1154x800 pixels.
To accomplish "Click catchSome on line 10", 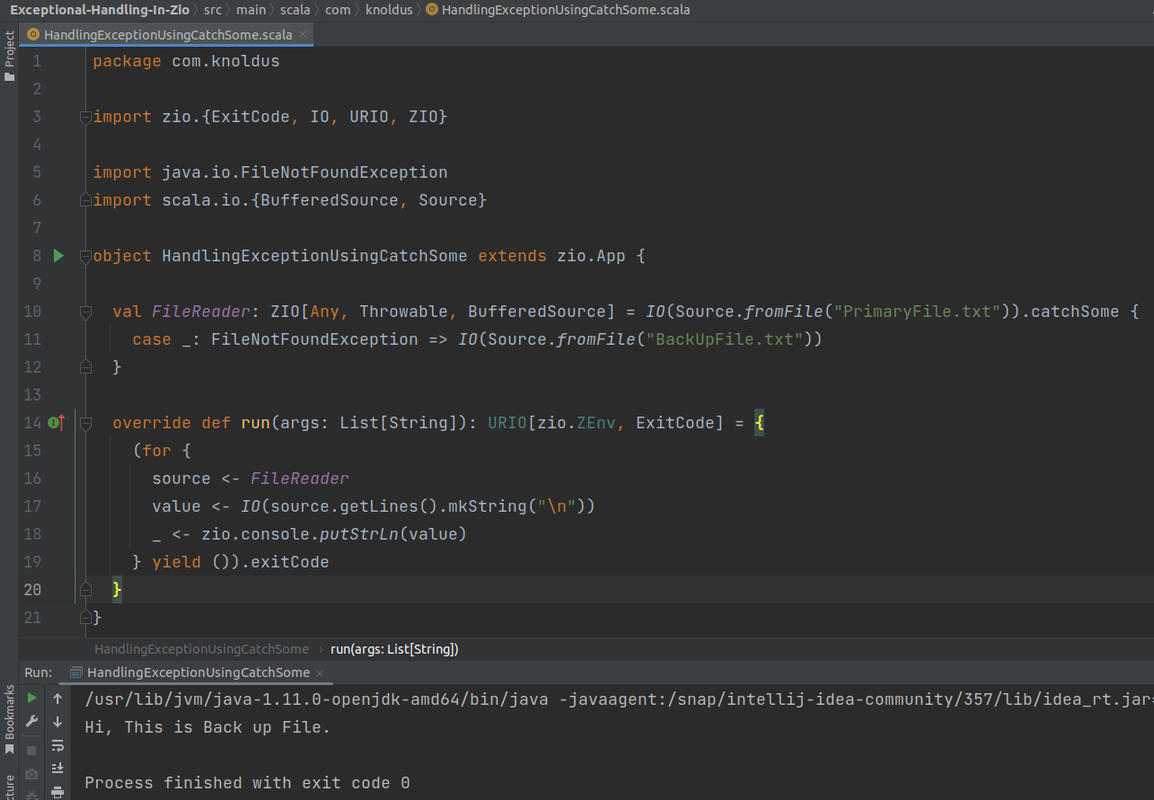I will (1075, 311).
